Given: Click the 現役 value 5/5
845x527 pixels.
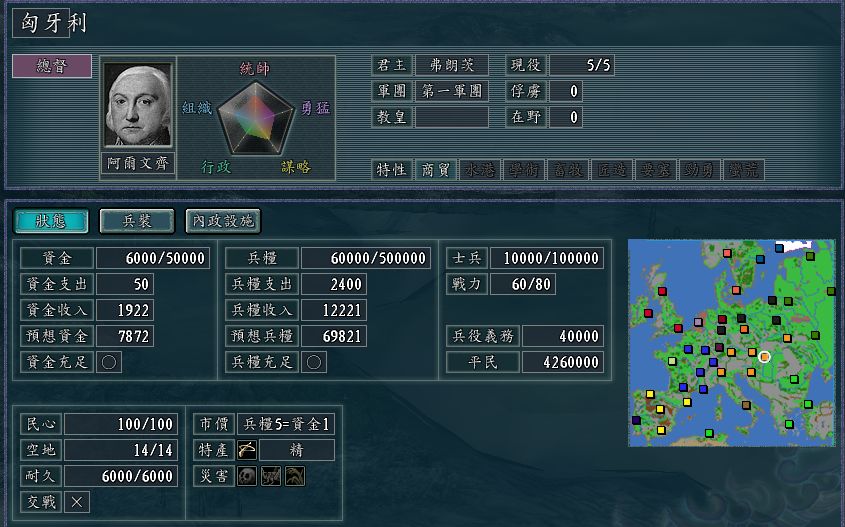Looking at the screenshot, I should pyautogui.click(x=581, y=65).
